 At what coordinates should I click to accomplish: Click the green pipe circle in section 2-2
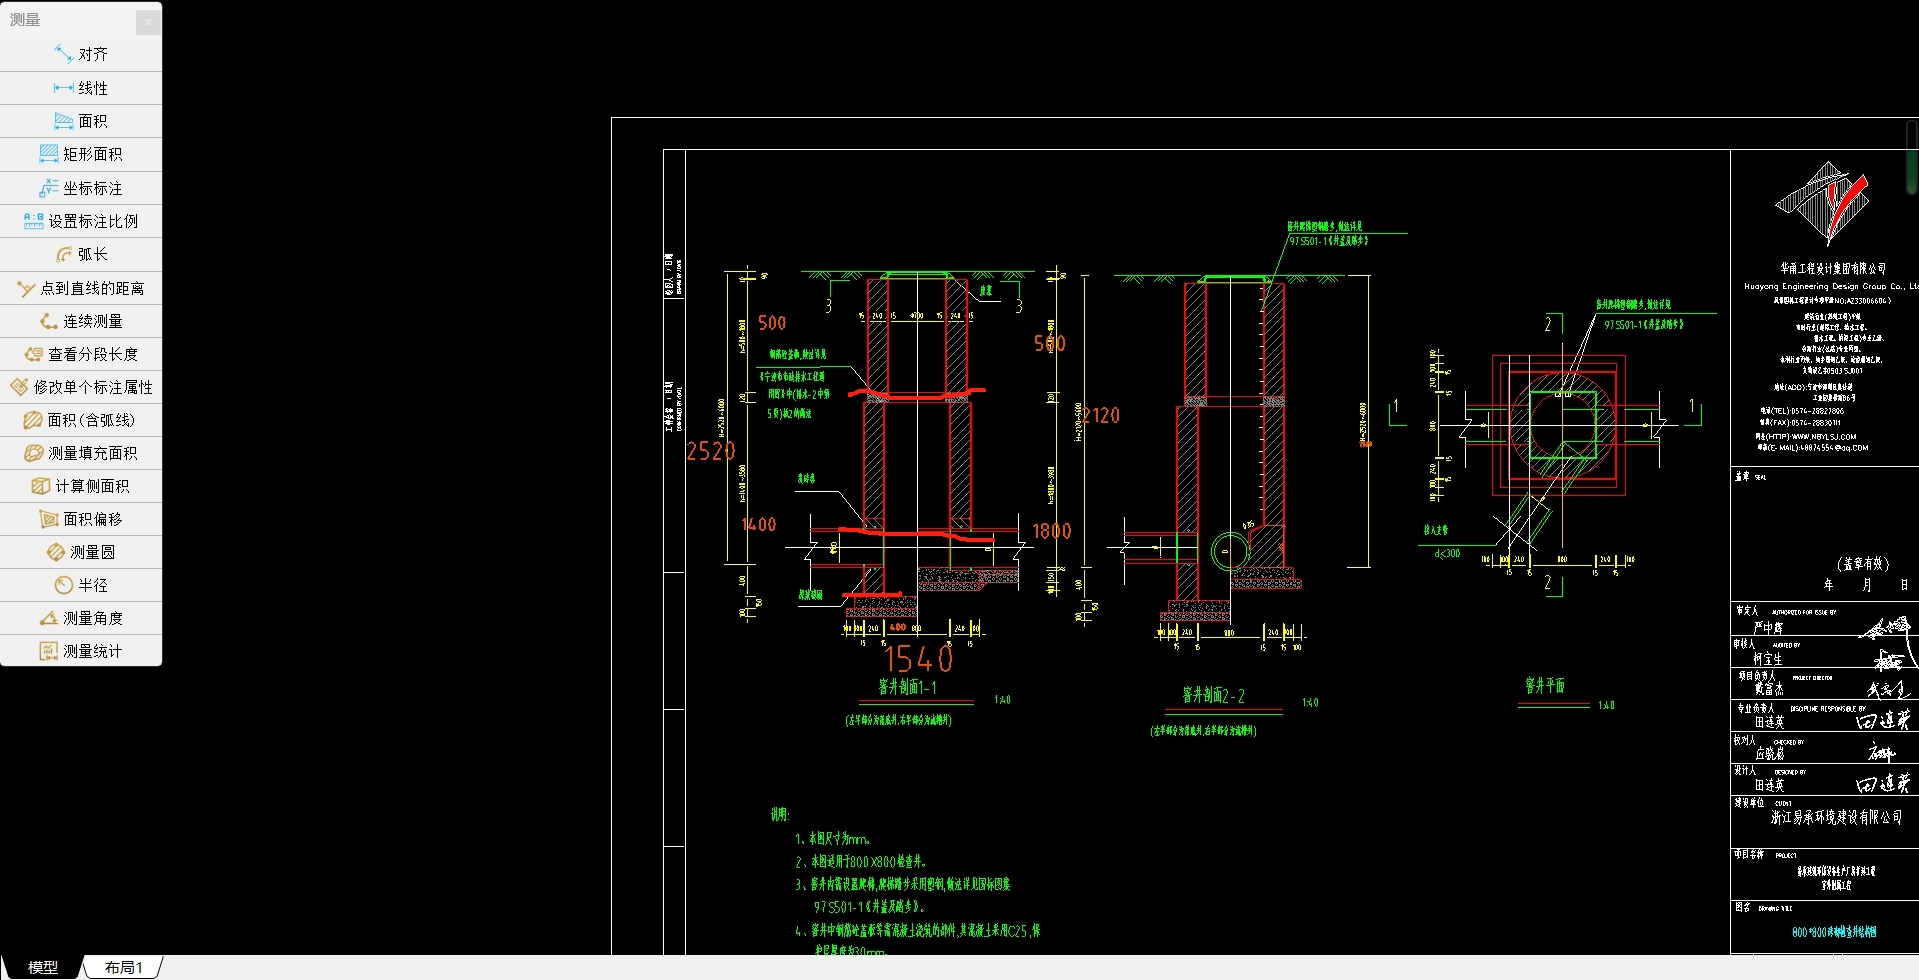1230,550
